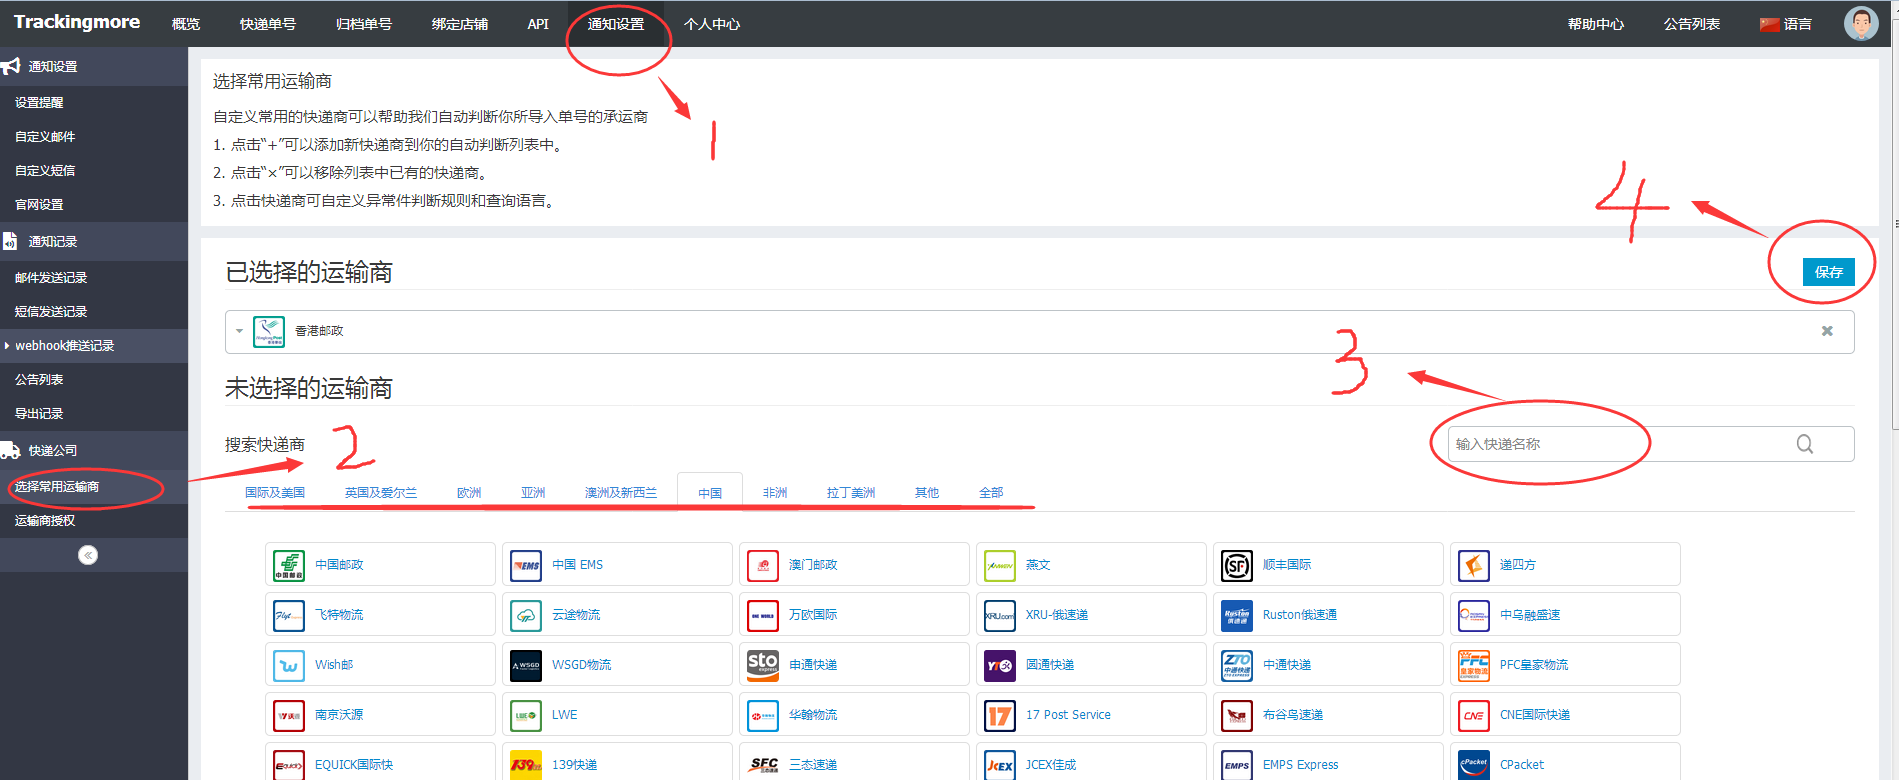This screenshot has width=1899, height=780.
Task: Open the 概览 overview menu
Action: [186, 24]
